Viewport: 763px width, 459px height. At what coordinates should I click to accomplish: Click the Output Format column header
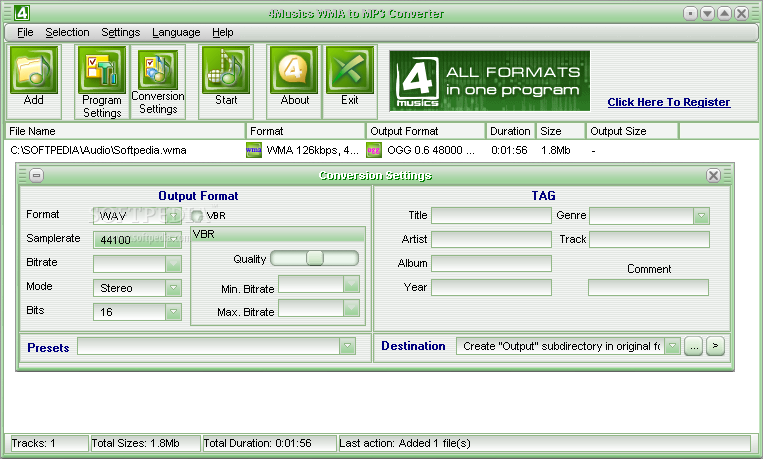[426, 131]
